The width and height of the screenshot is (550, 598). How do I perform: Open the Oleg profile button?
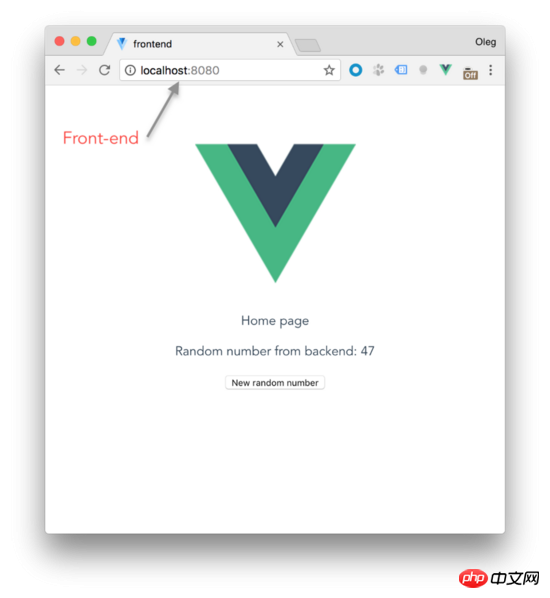pyautogui.click(x=485, y=42)
